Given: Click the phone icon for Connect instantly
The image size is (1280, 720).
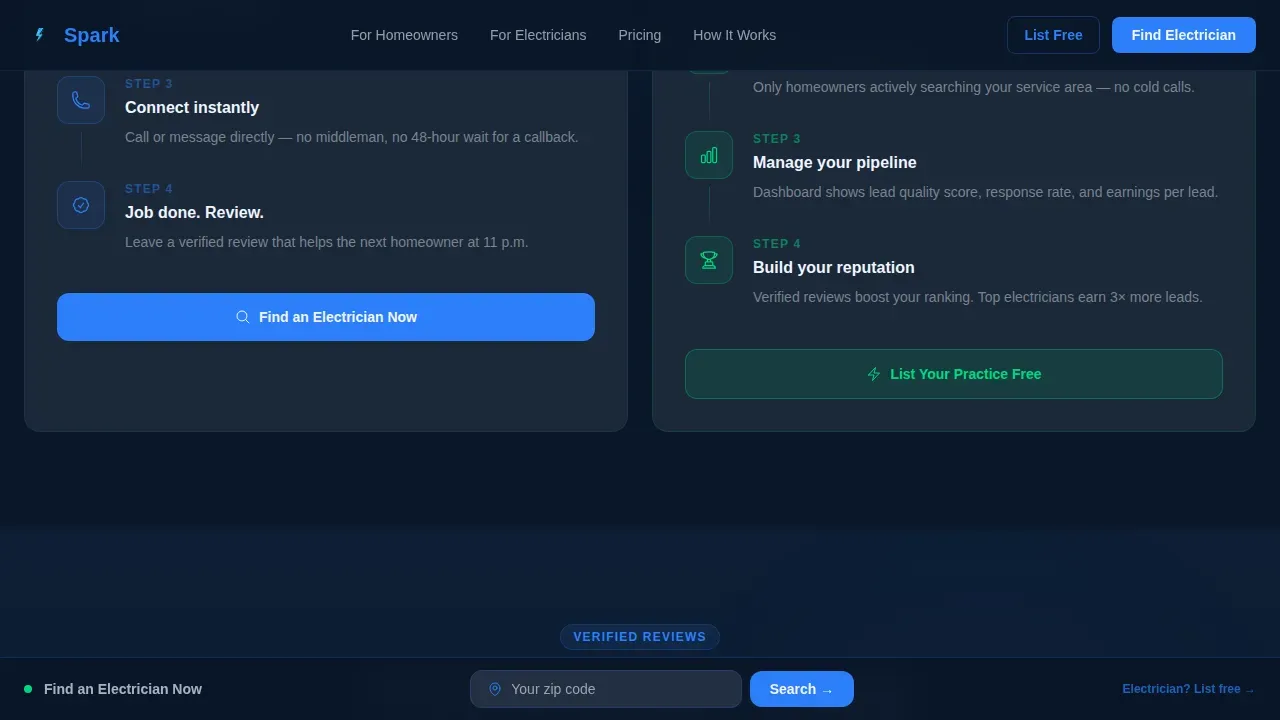Looking at the screenshot, I should 81,100.
